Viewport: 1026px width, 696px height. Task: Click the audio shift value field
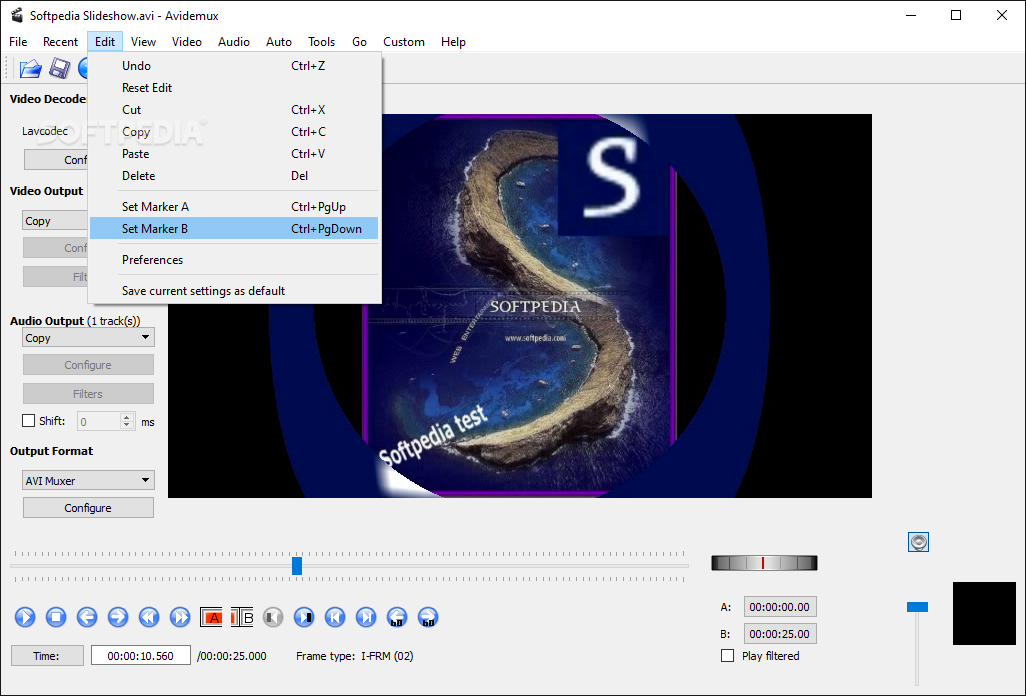coord(99,421)
